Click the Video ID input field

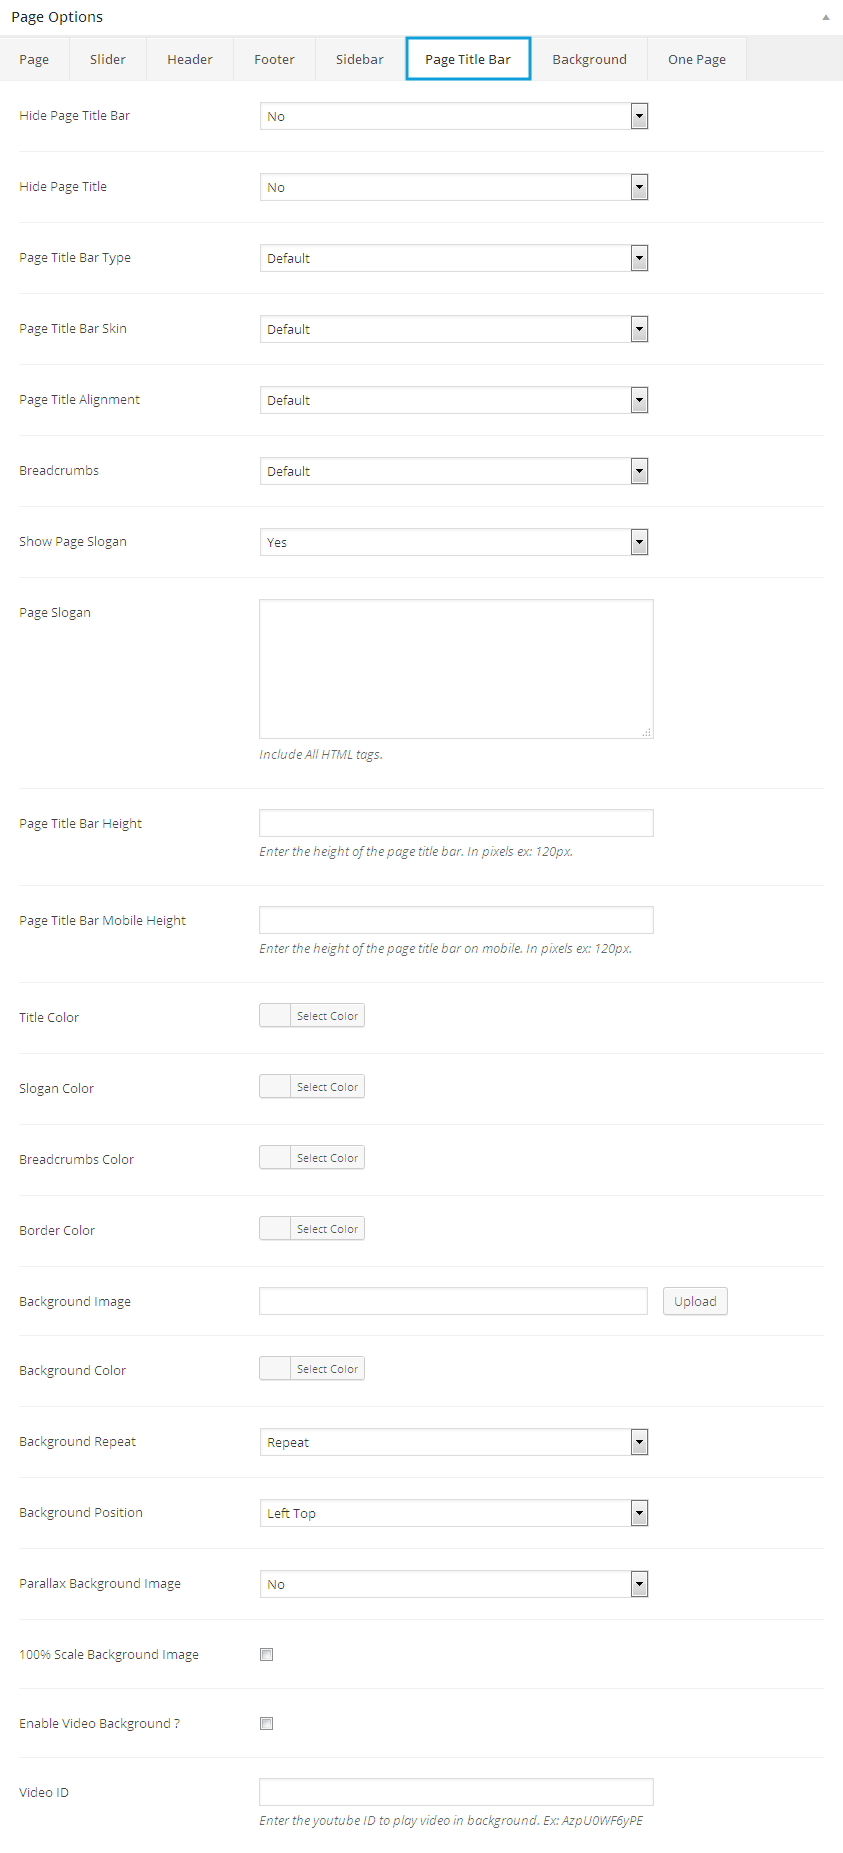(456, 1792)
